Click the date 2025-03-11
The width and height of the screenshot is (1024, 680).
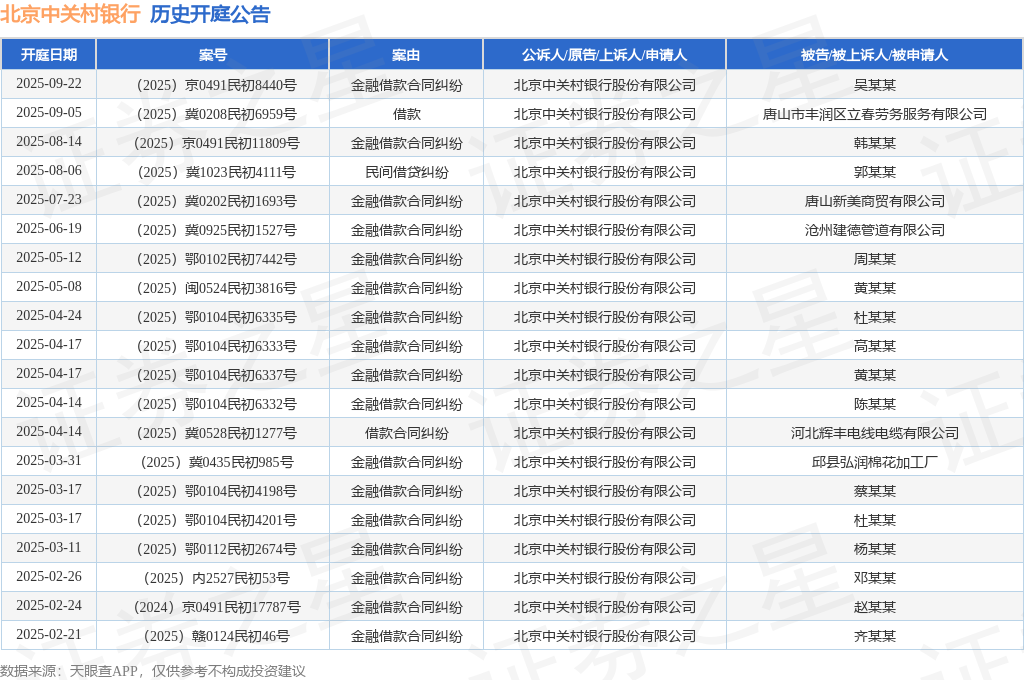49,547
